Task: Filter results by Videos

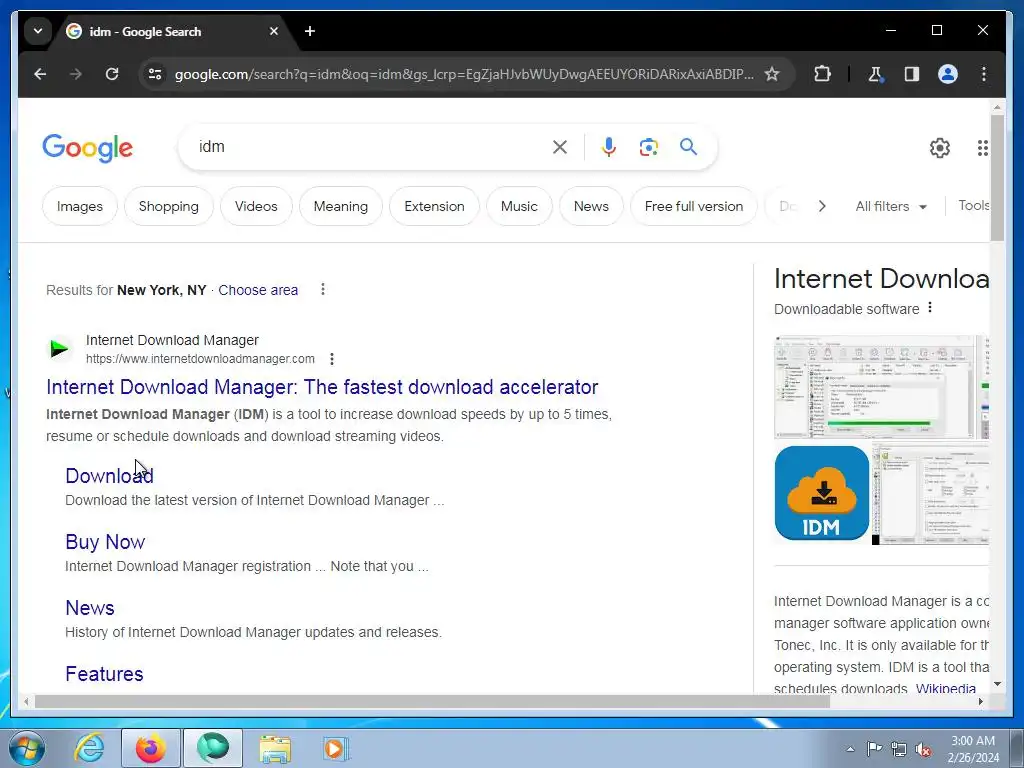Action: [x=256, y=206]
